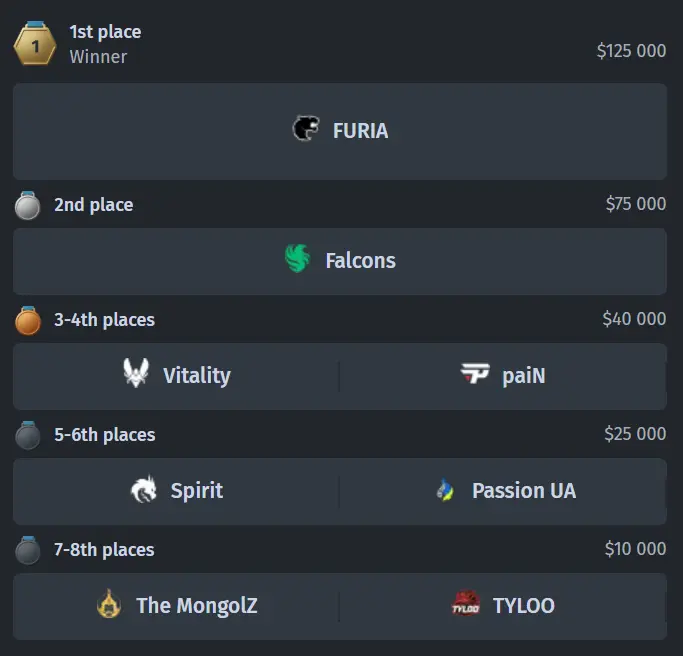Click the FURIA panther logo
Viewport: 683px width, 656px height.
click(x=306, y=129)
